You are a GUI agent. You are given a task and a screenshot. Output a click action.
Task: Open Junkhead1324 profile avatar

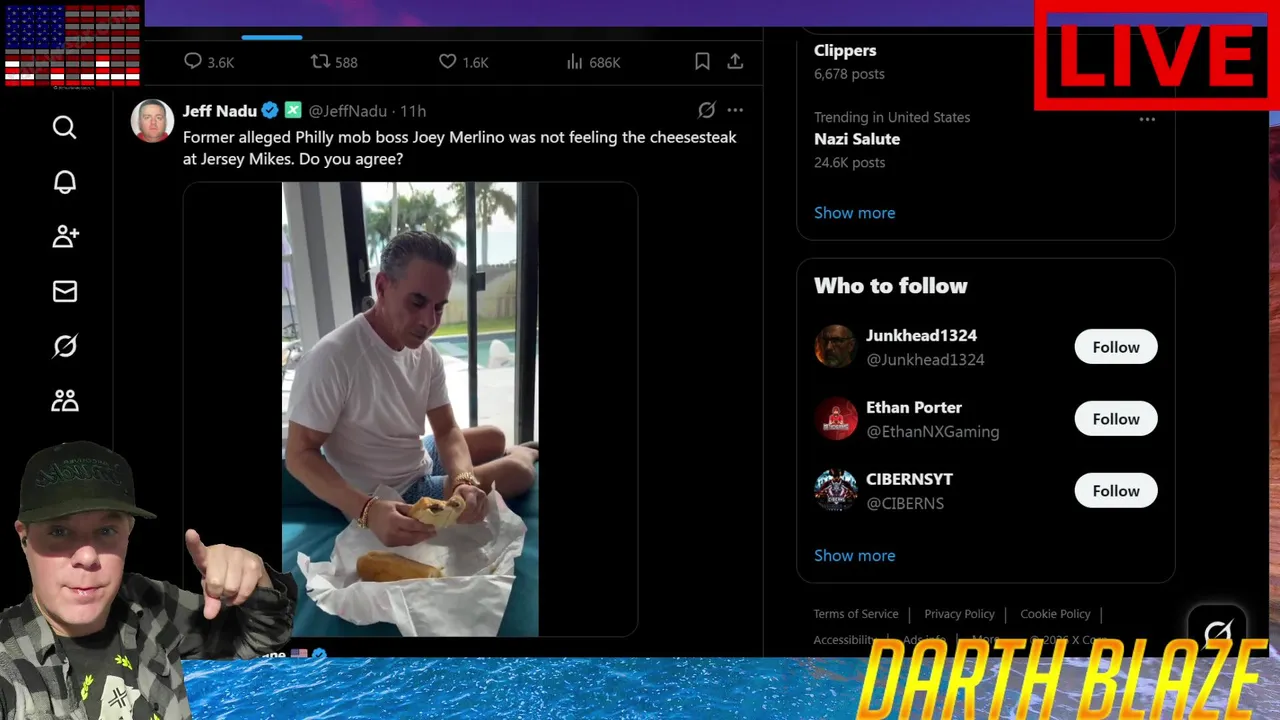coord(835,347)
